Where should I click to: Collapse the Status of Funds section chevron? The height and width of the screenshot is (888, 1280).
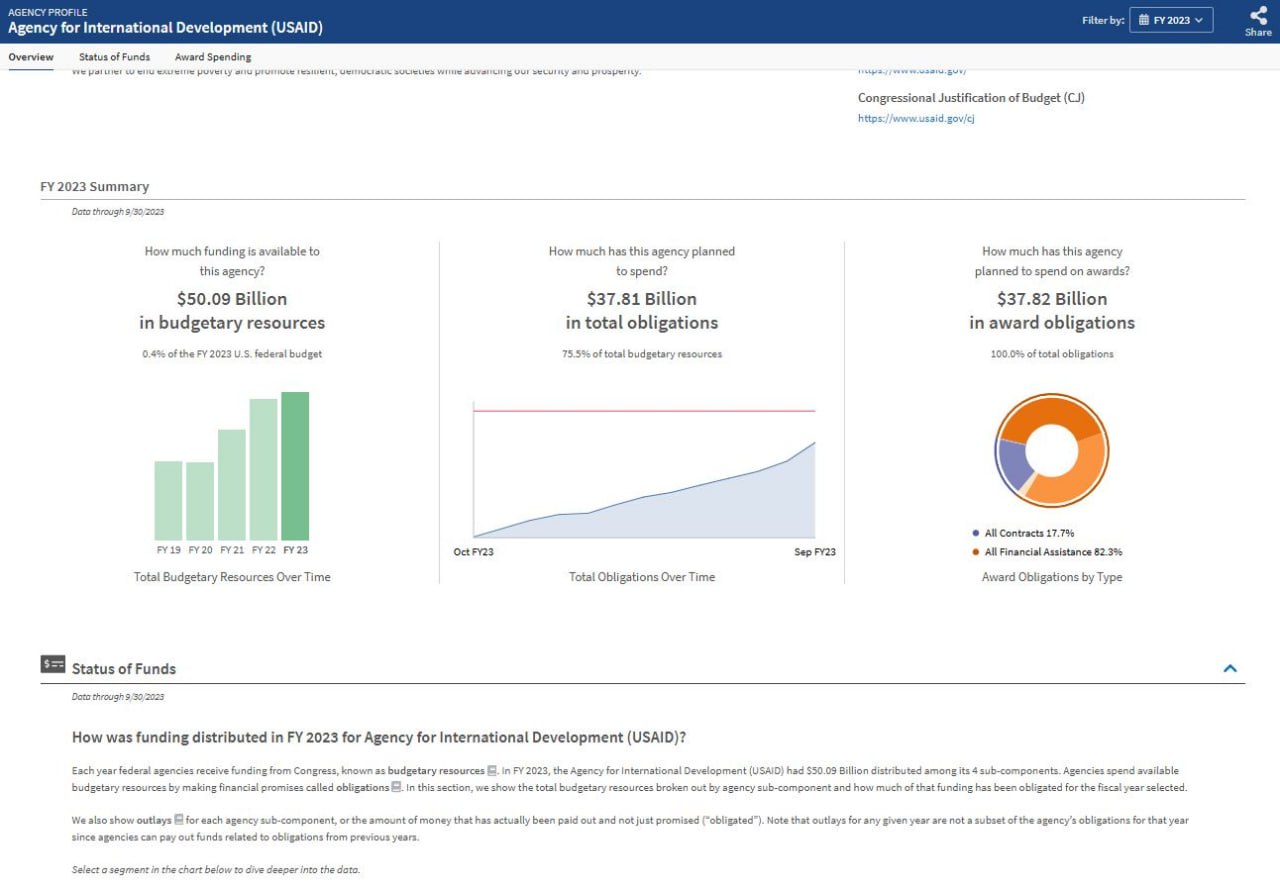click(x=1230, y=668)
